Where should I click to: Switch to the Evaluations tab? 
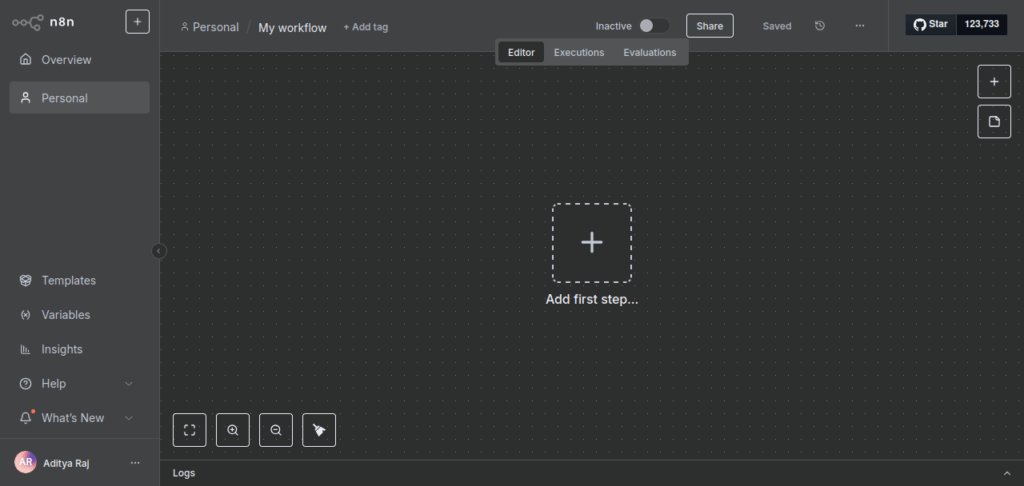[649, 52]
